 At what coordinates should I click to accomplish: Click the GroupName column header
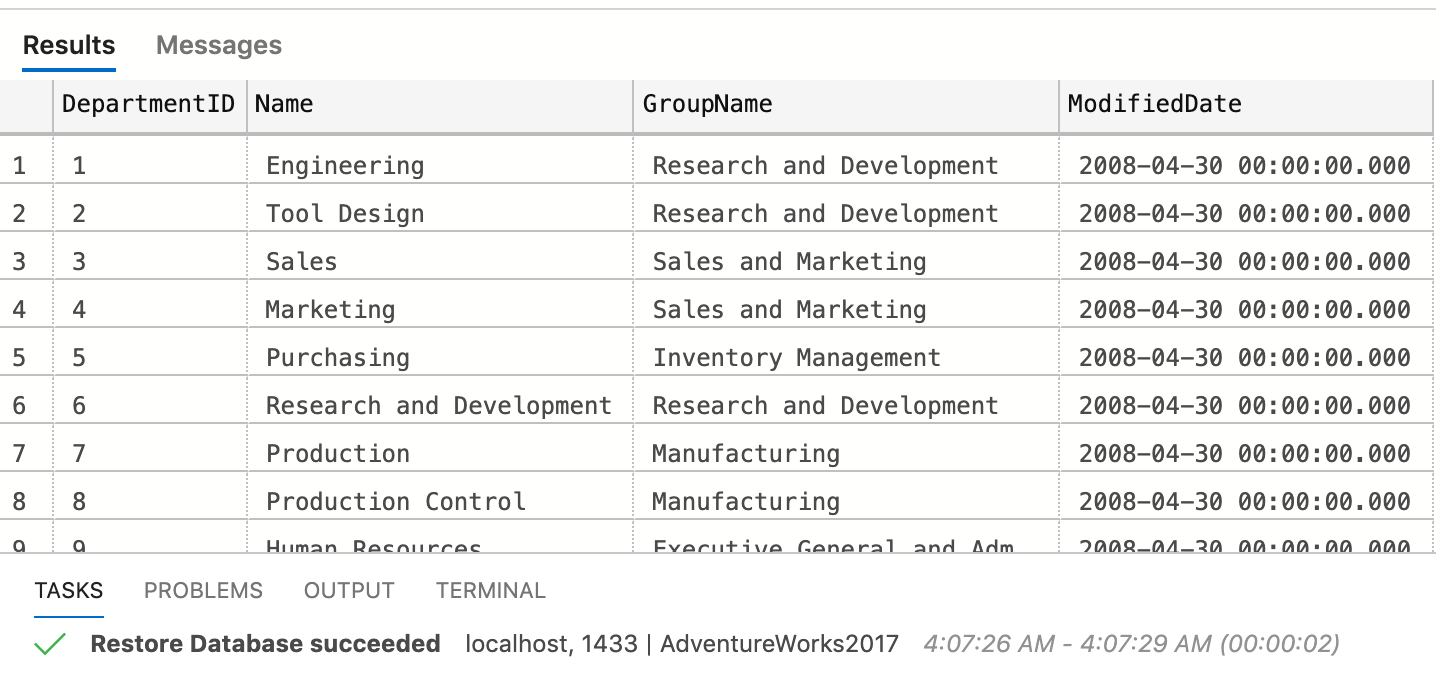pos(846,105)
